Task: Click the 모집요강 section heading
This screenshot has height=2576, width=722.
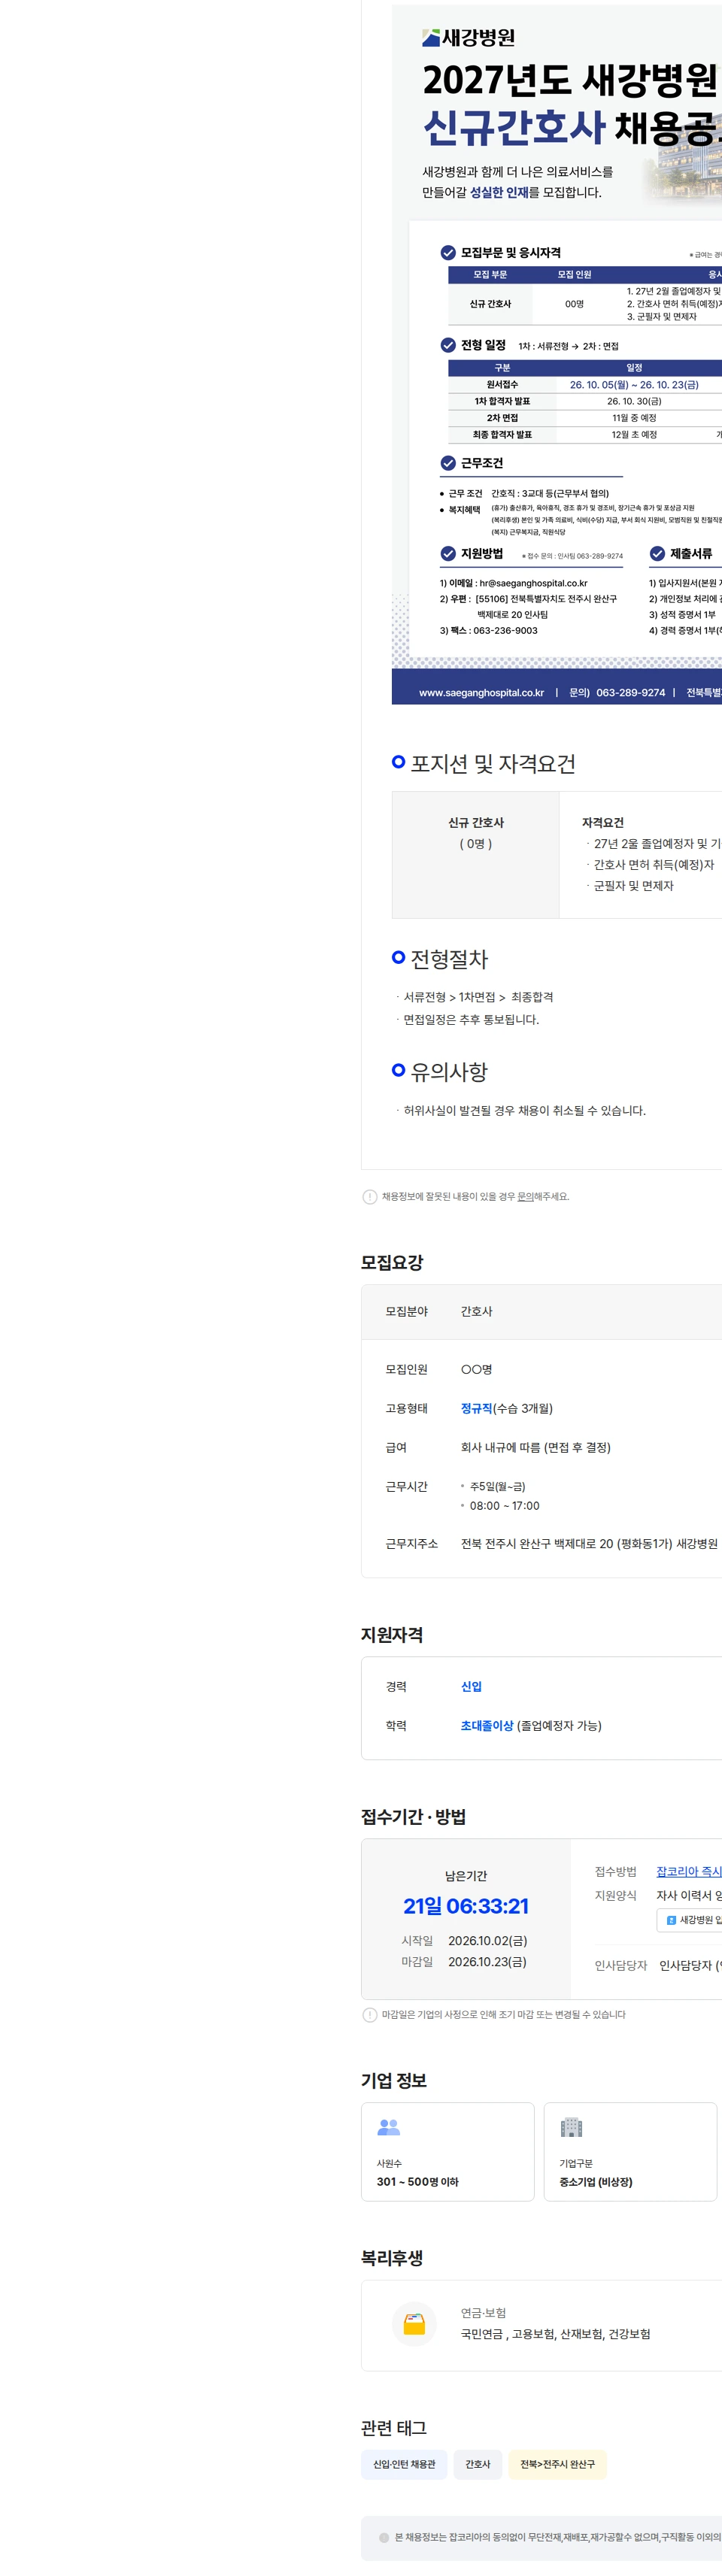Action: coord(392,1262)
